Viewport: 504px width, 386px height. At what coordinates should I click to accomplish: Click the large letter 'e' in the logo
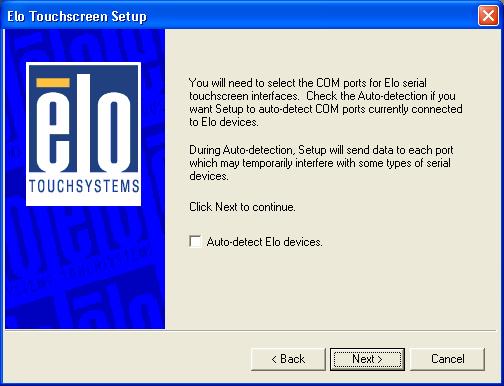tap(53, 132)
